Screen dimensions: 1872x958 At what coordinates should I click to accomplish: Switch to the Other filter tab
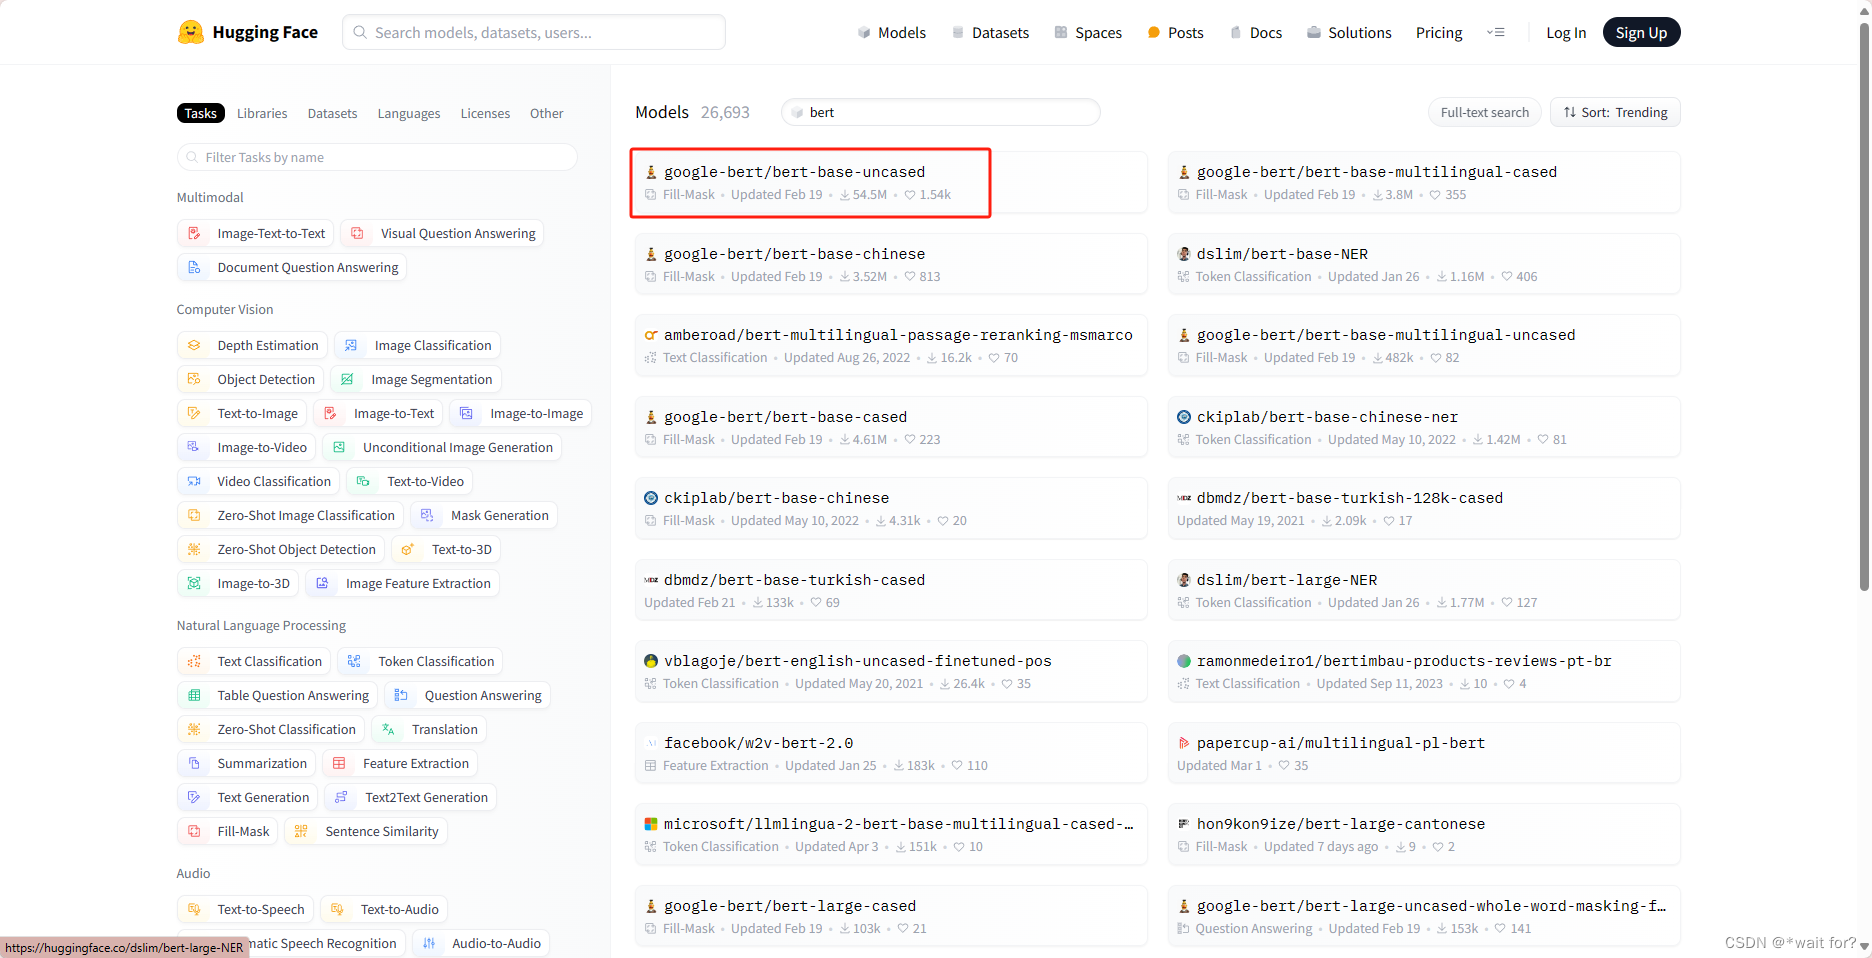point(546,113)
